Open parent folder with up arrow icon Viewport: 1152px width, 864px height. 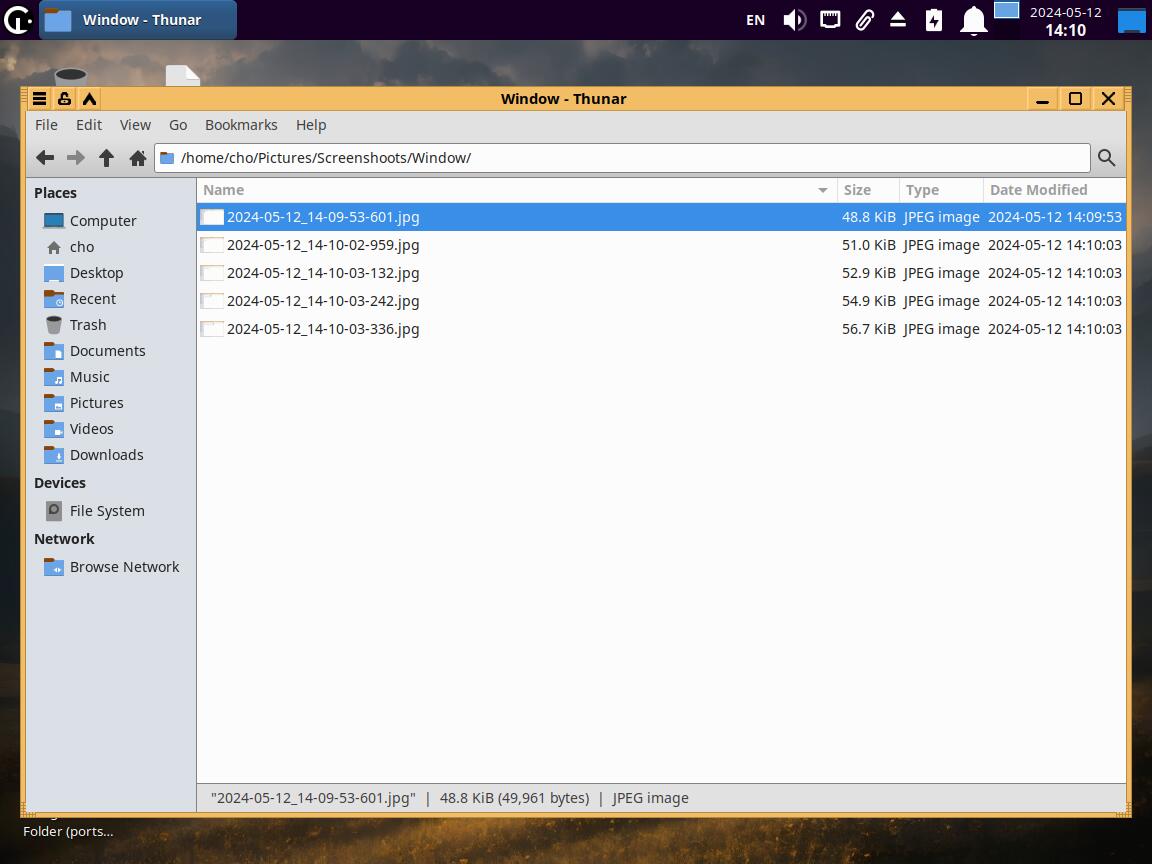[107, 158]
